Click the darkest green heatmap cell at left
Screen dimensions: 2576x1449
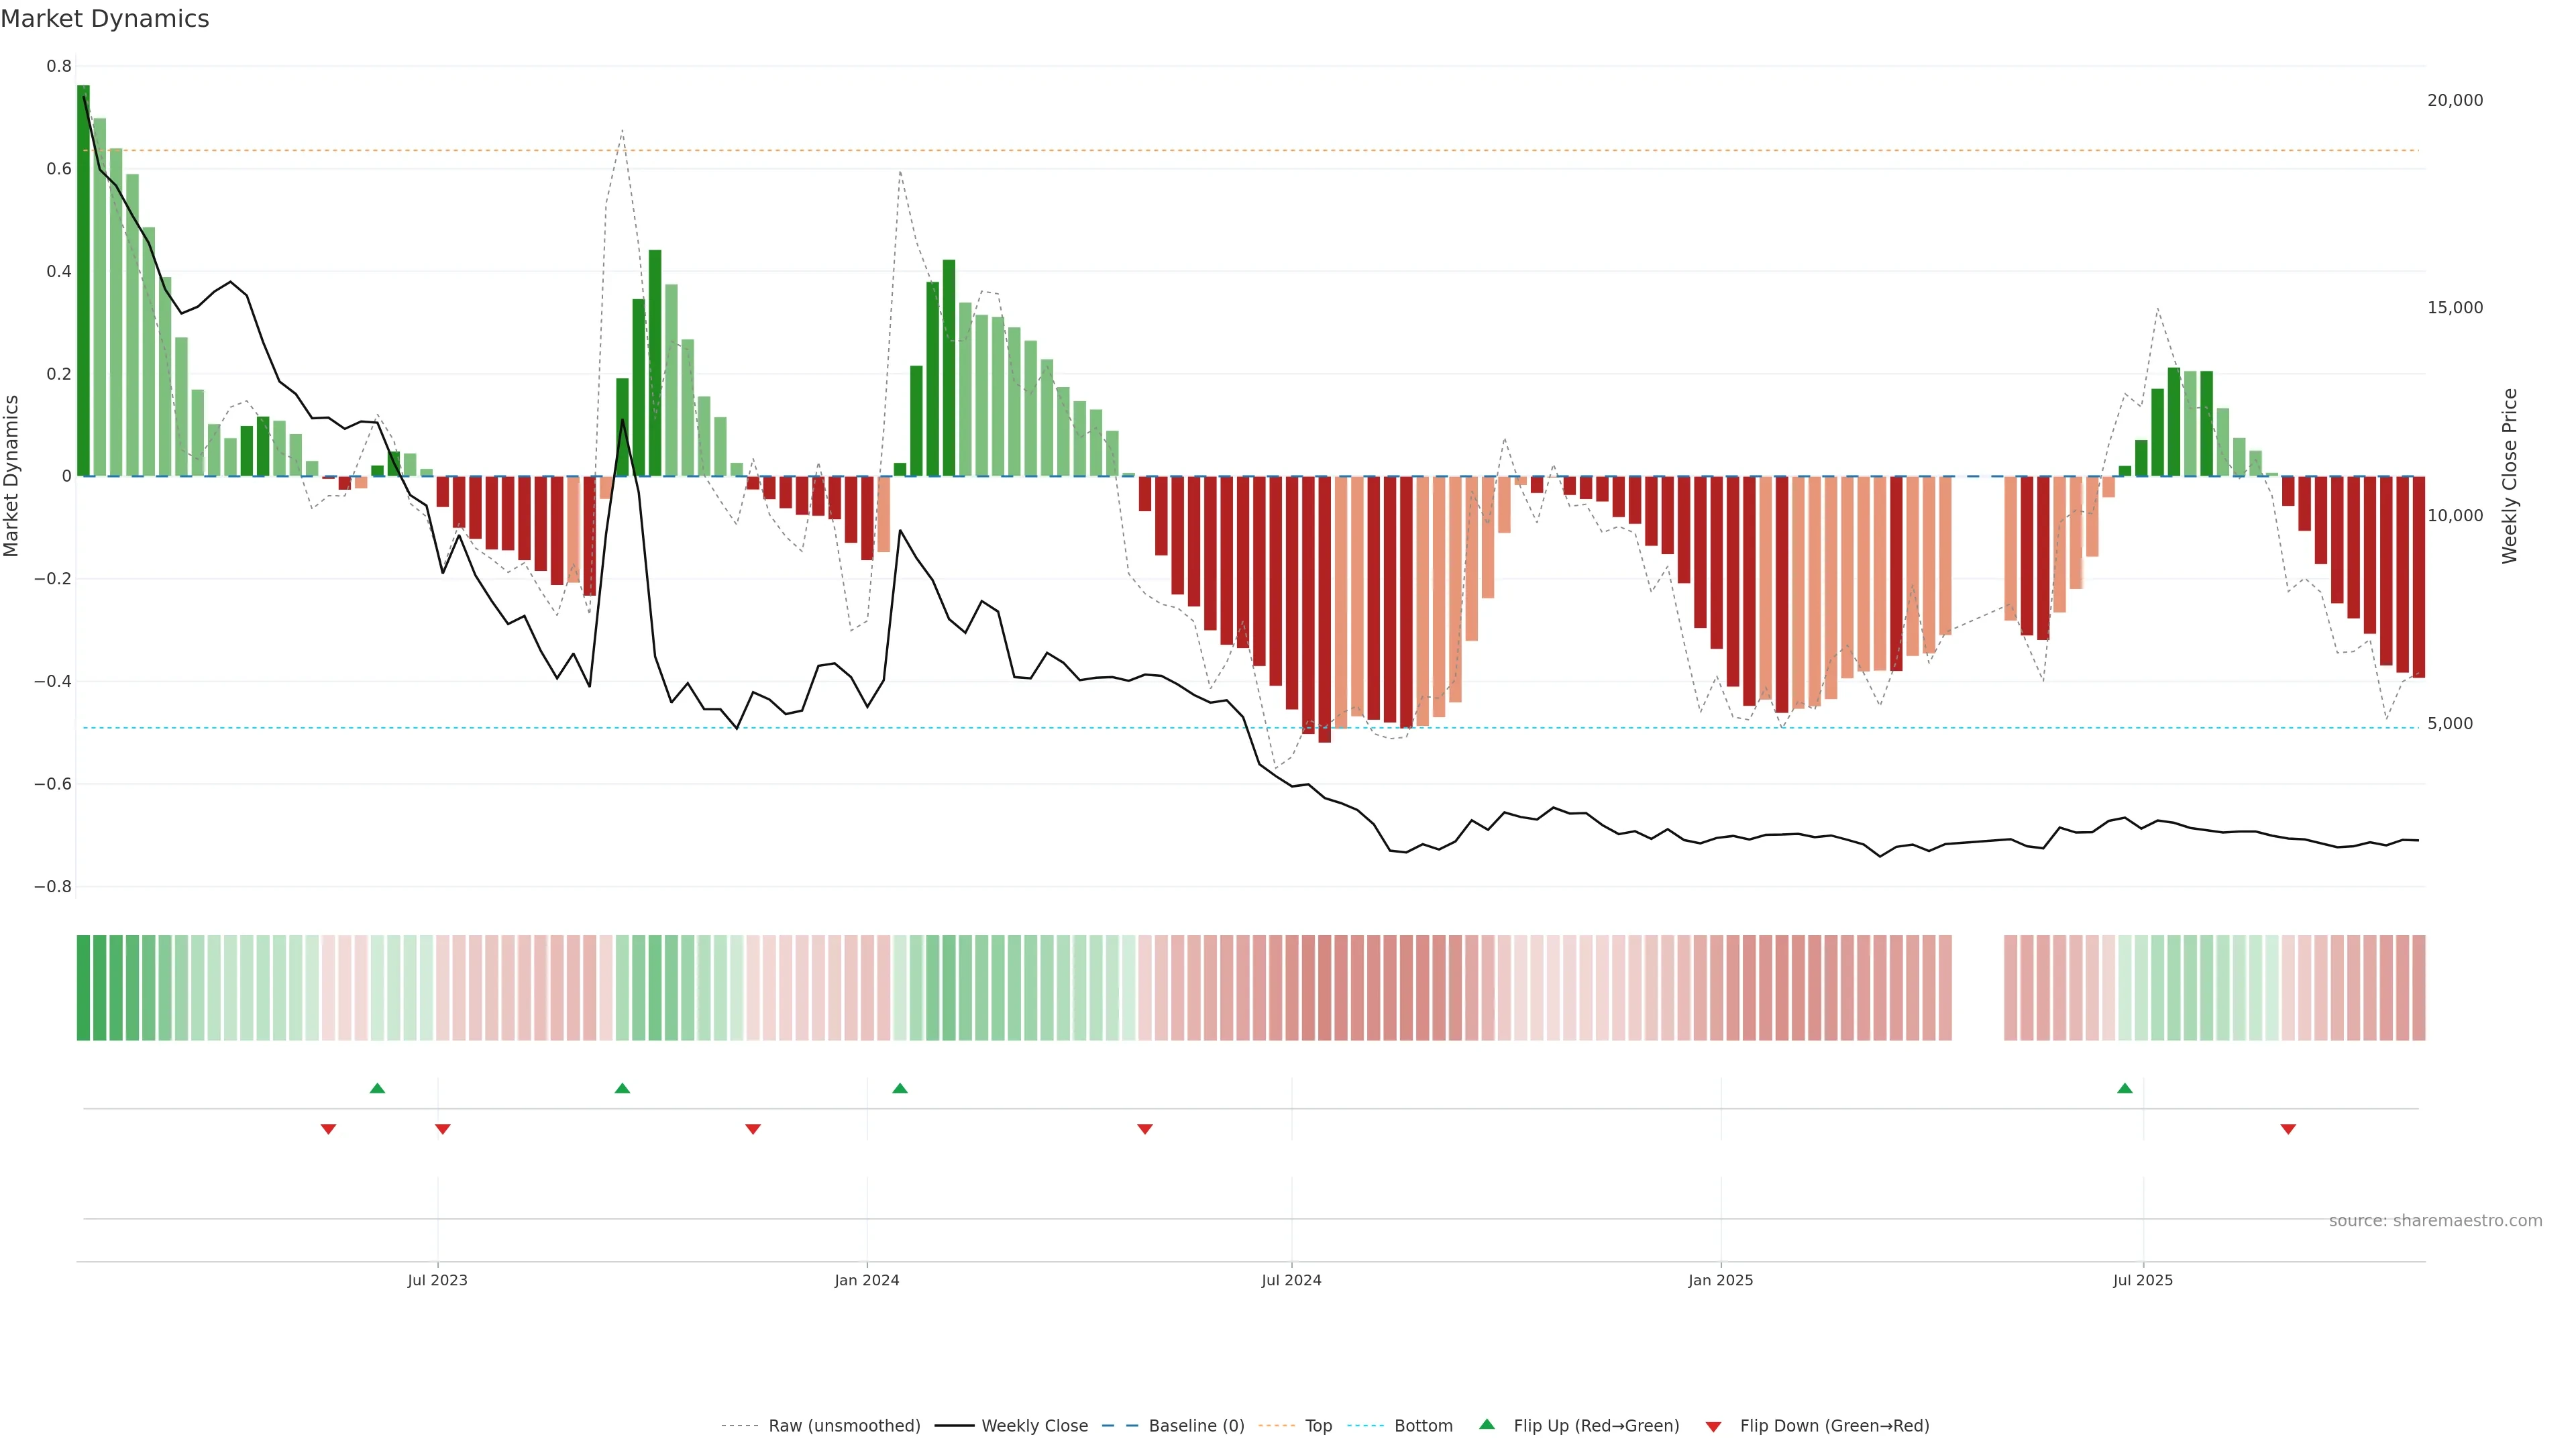83,988
